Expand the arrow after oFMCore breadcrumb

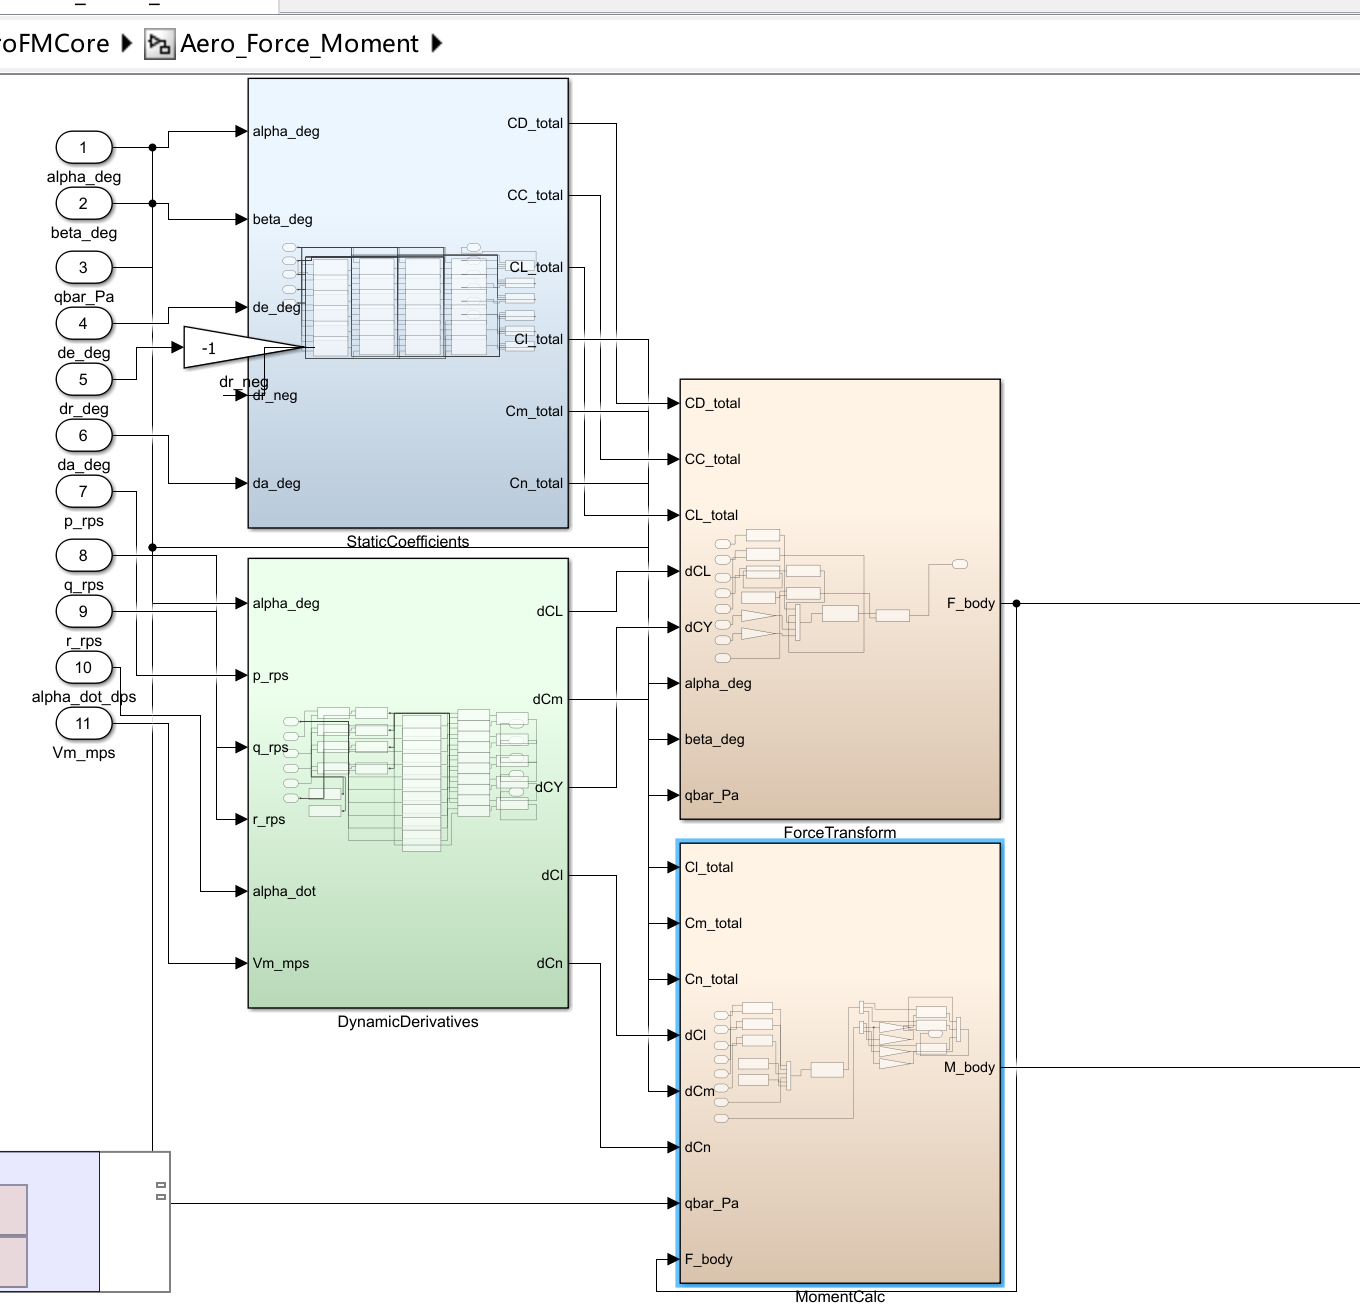pyautogui.click(x=126, y=44)
